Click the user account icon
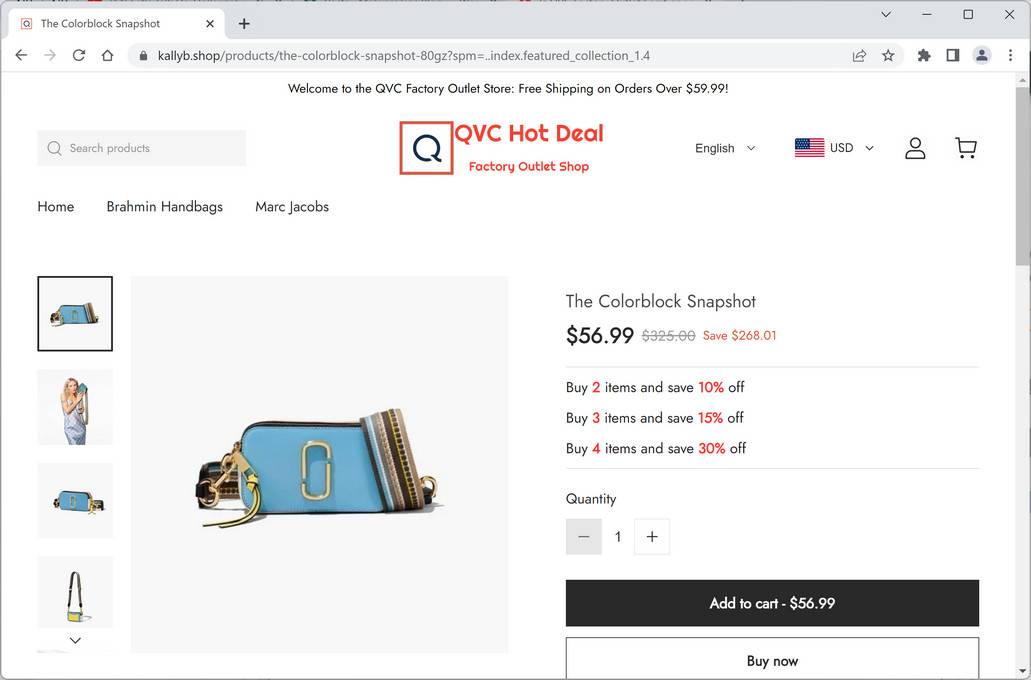This screenshot has height=680, width=1031. [x=914, y=148]
